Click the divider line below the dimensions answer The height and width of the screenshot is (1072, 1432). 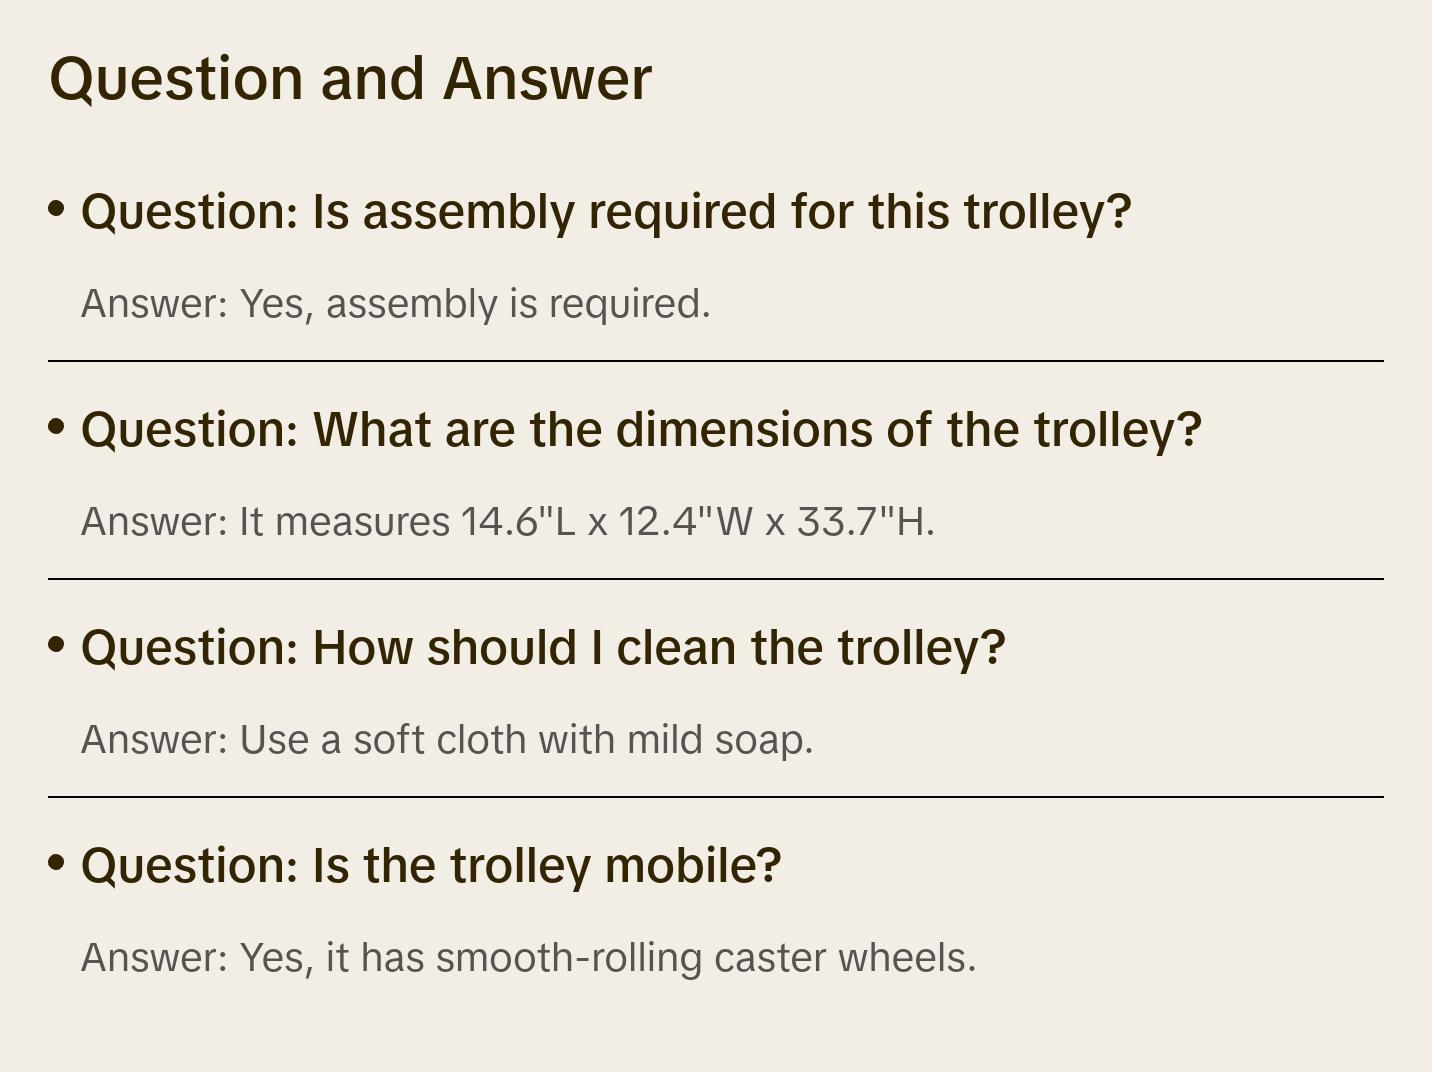(716, 579)
